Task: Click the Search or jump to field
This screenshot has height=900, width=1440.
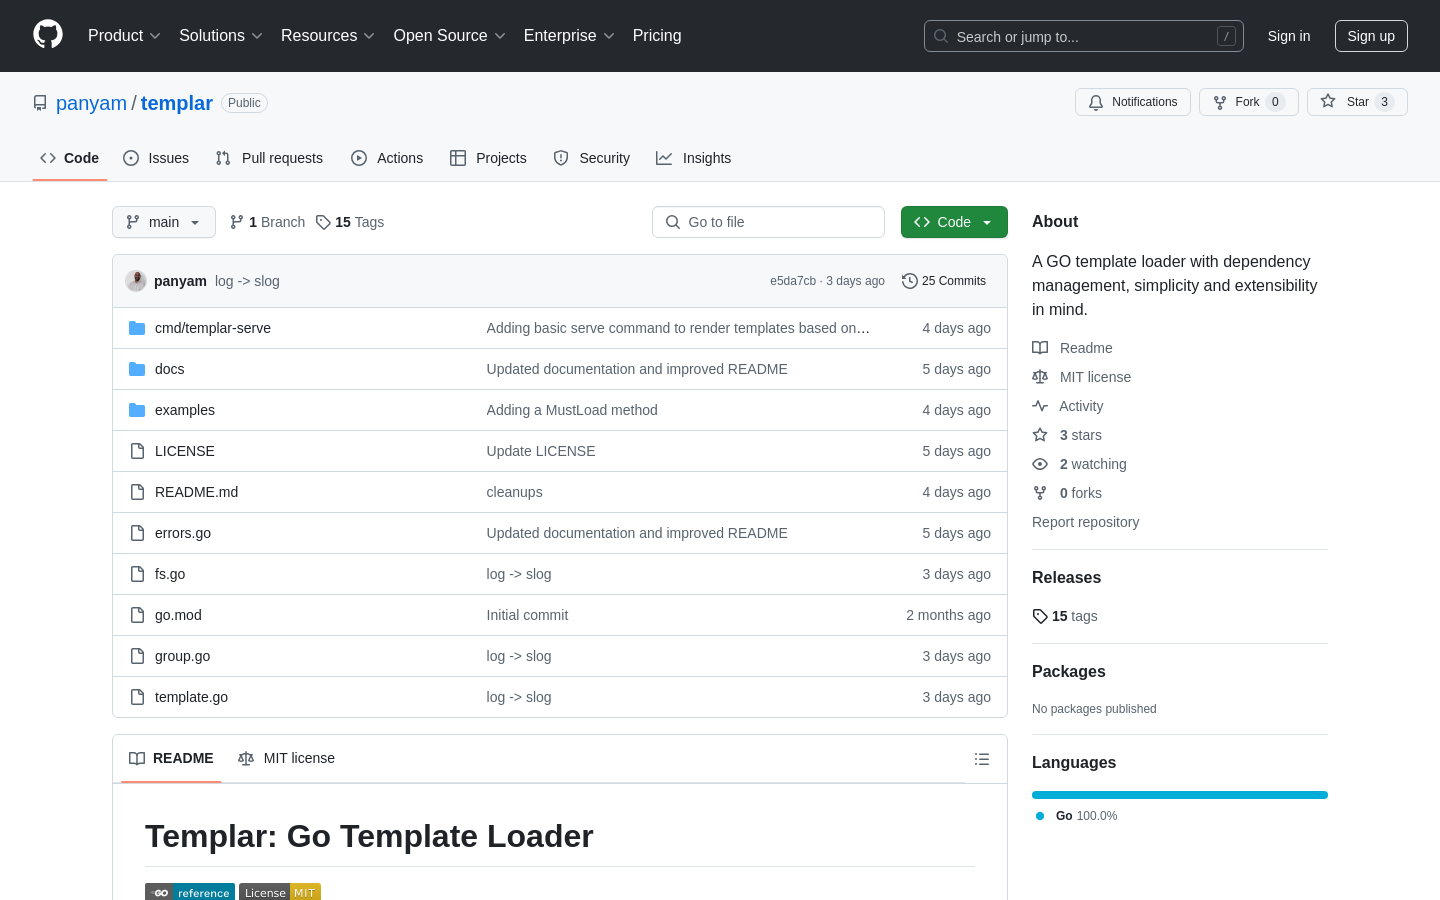Action: click(1084, 36)
